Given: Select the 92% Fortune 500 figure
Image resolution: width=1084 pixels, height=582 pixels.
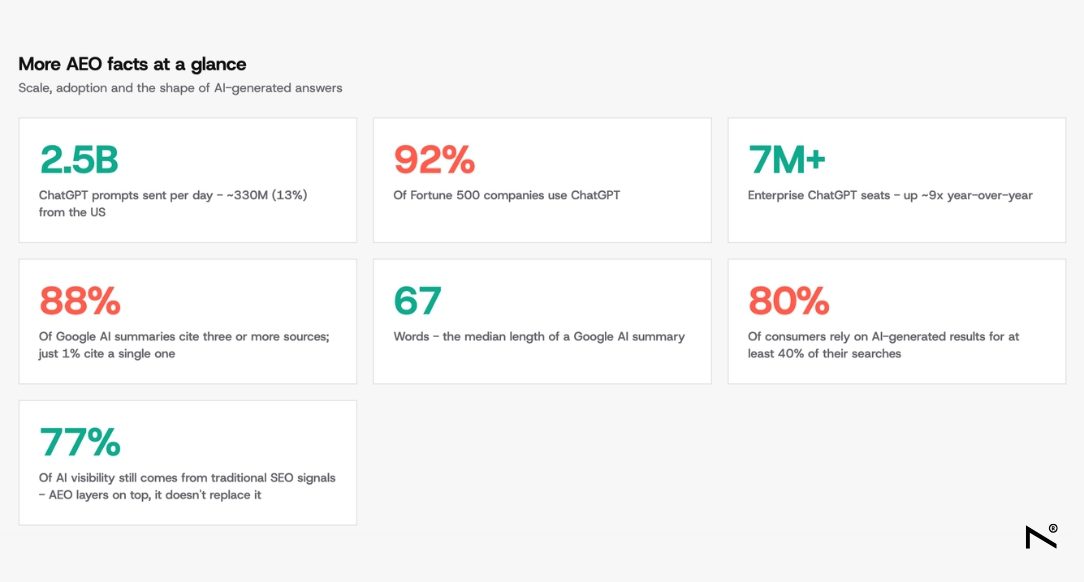Looking at the screenshot, I should pyautogui.click(x=434, y=160).
